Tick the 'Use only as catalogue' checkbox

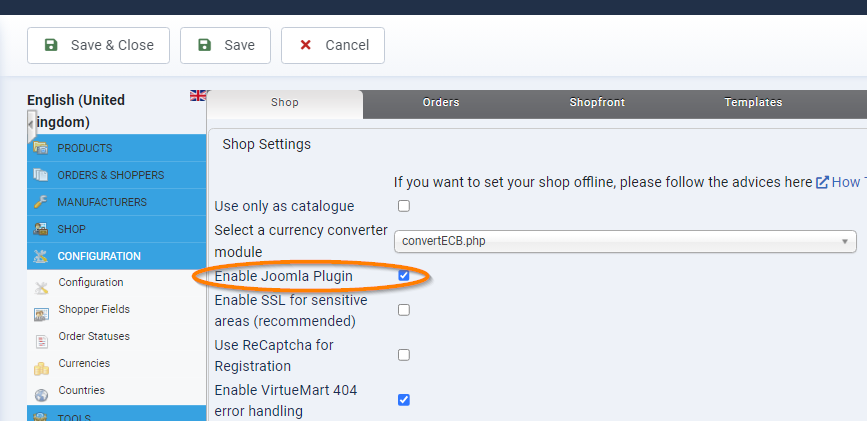click(404, 206)
